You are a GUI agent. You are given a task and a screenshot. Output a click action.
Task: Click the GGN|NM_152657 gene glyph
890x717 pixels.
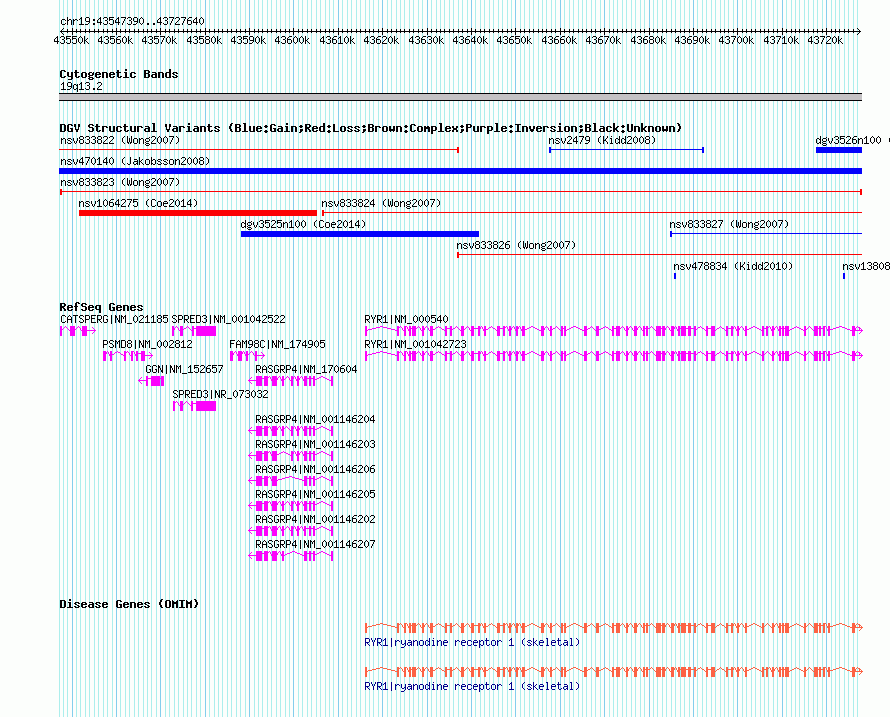point(152,381)
